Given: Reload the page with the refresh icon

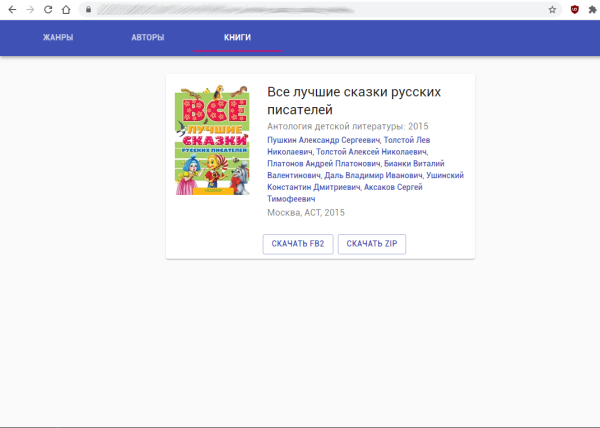Looking at the screenshot, I should tap(48, 10).
